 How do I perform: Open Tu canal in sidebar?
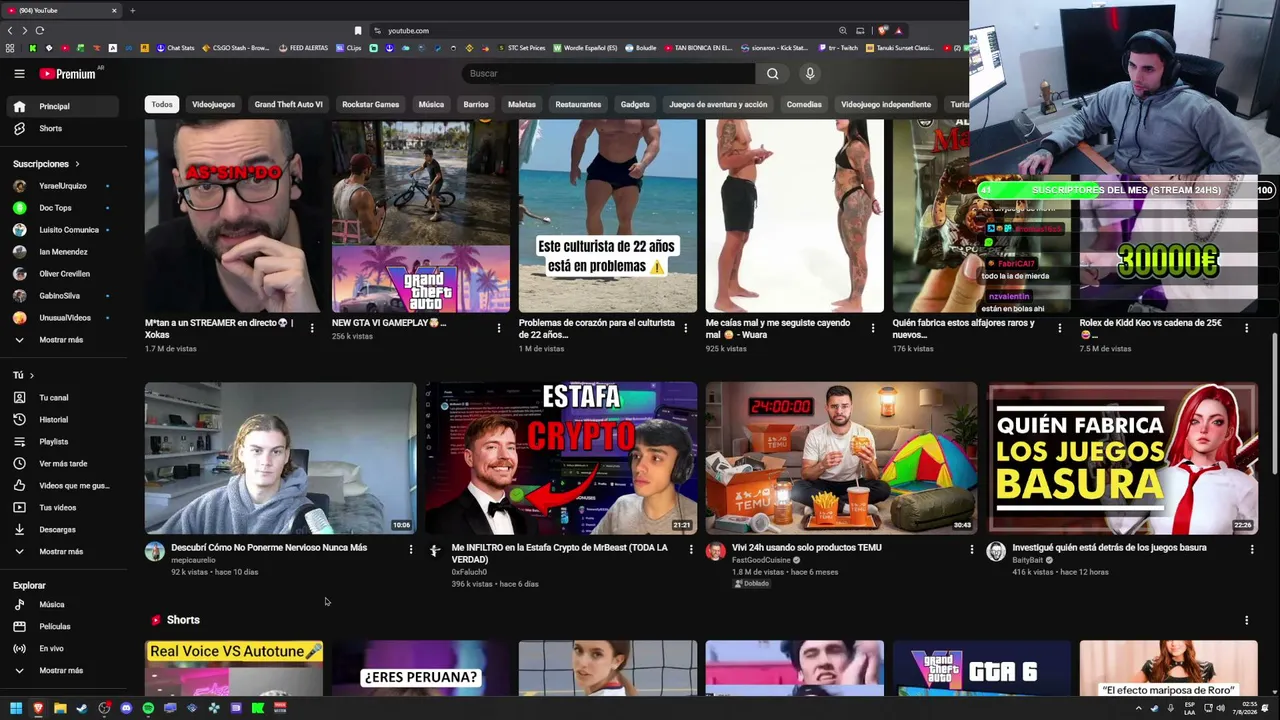[x=64, y=398]
